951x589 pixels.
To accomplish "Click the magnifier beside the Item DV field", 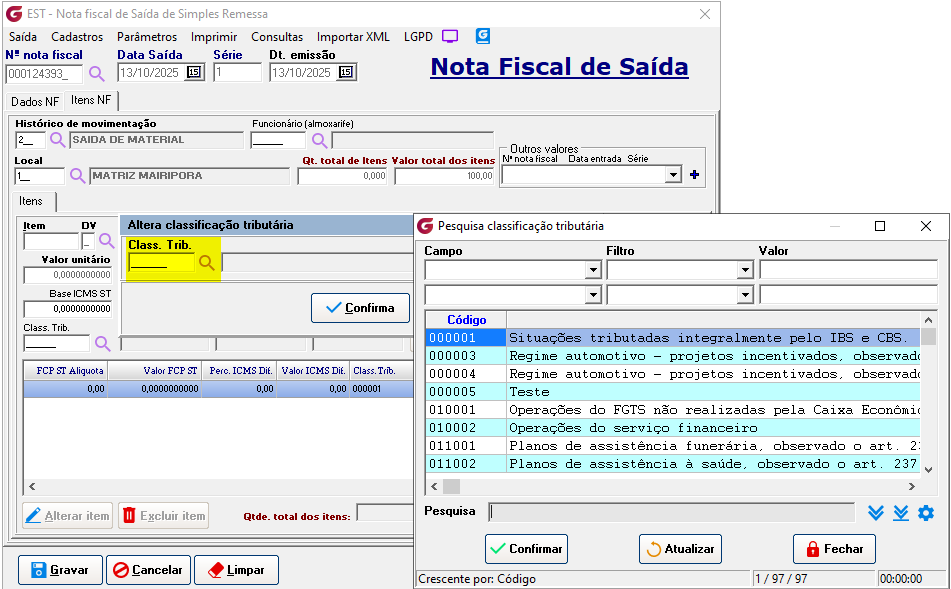I will tap(107, 241).
